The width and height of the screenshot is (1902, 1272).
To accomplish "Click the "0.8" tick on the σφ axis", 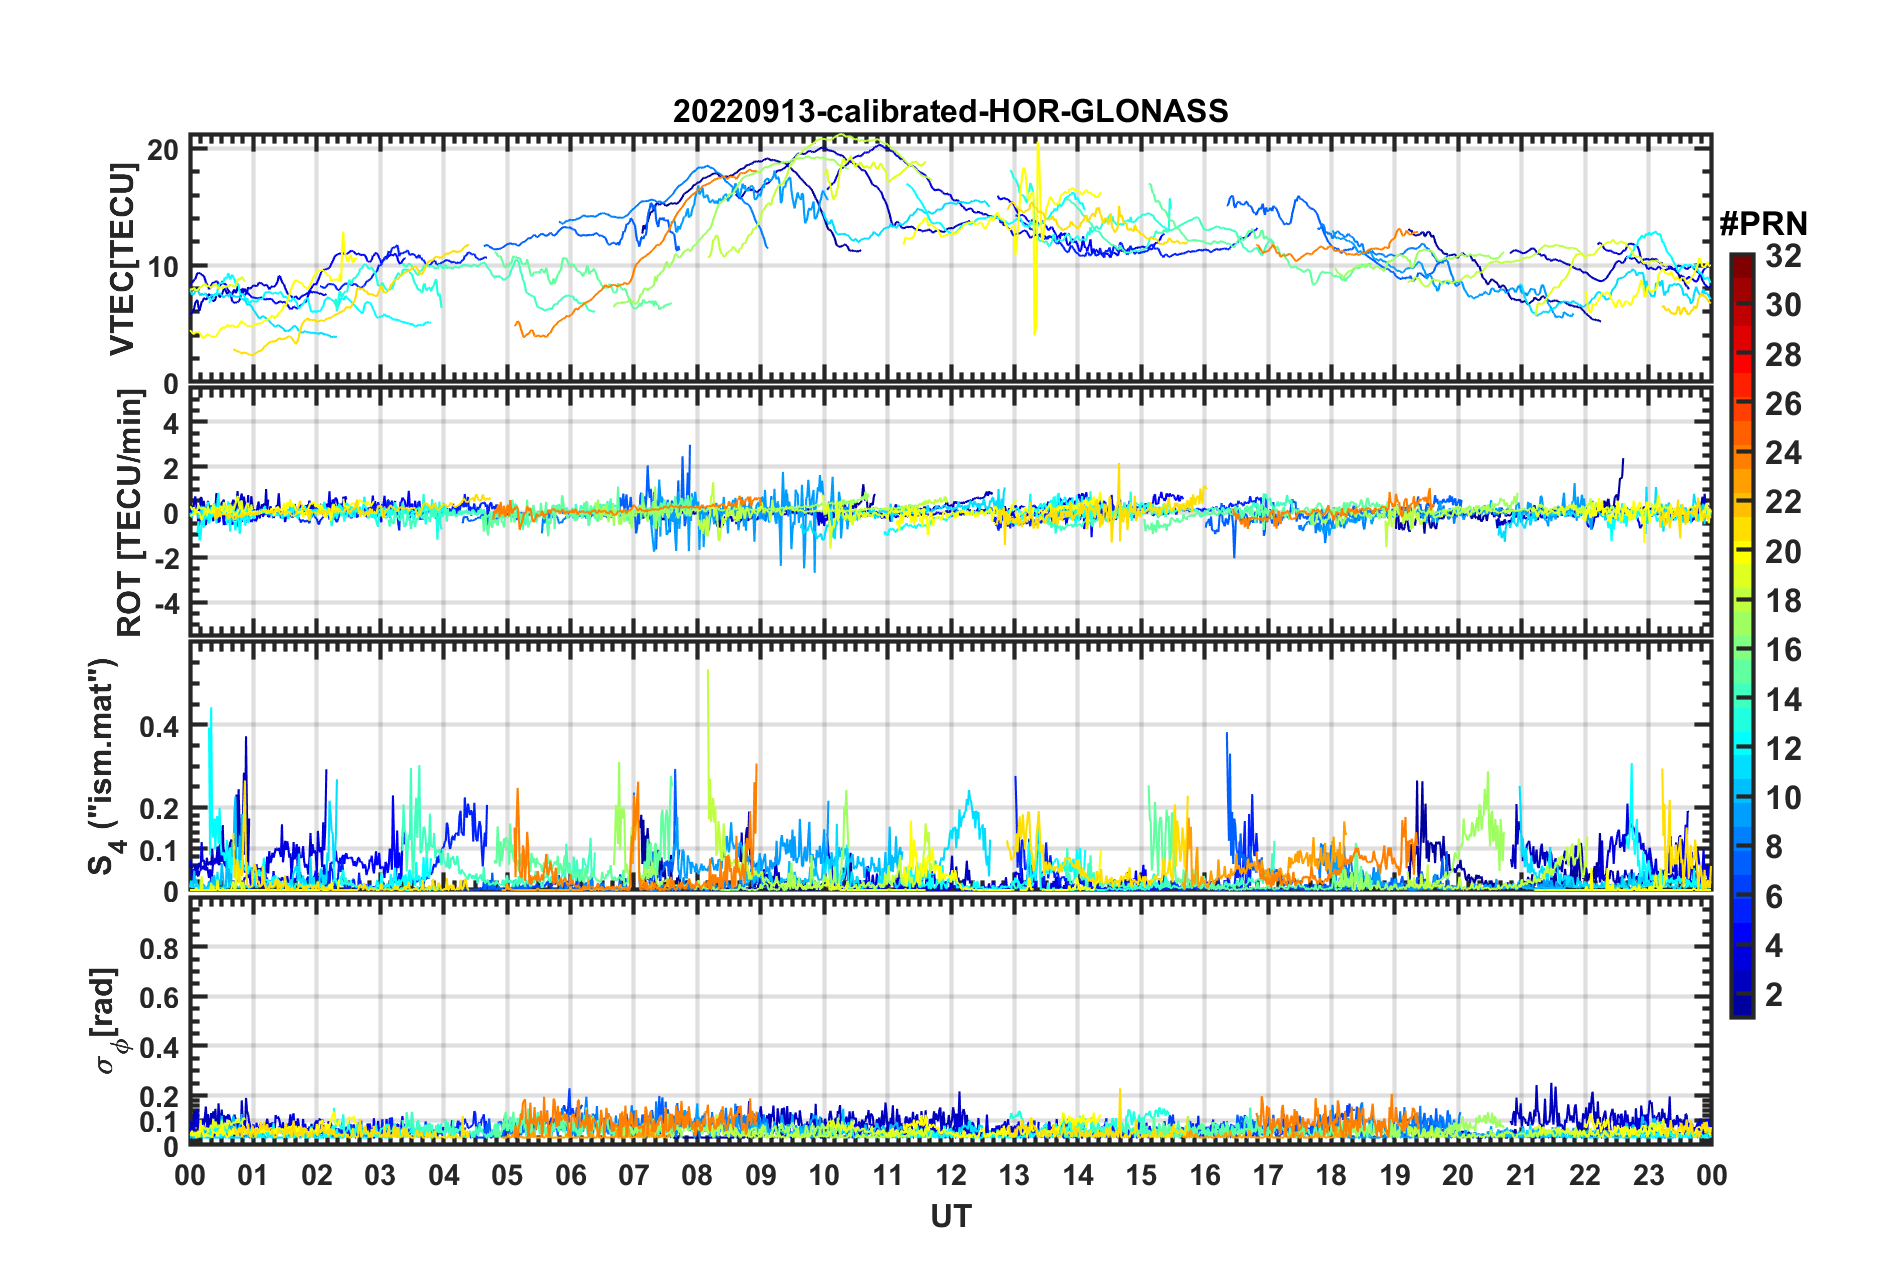I will 160,948.
